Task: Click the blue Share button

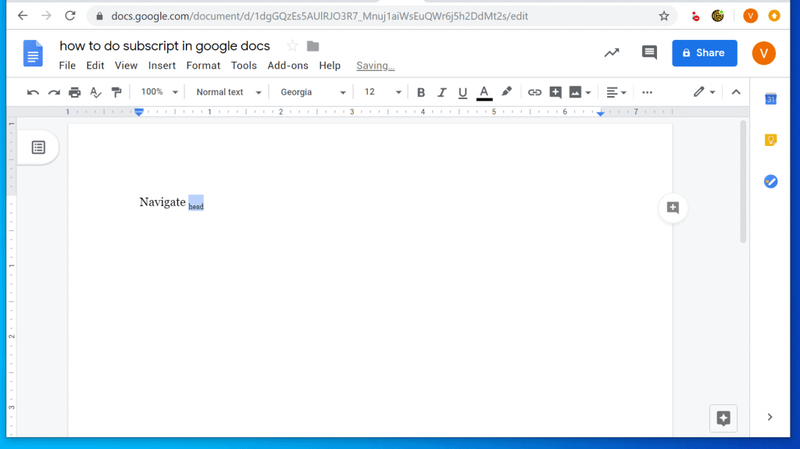Action: point(704,53)
